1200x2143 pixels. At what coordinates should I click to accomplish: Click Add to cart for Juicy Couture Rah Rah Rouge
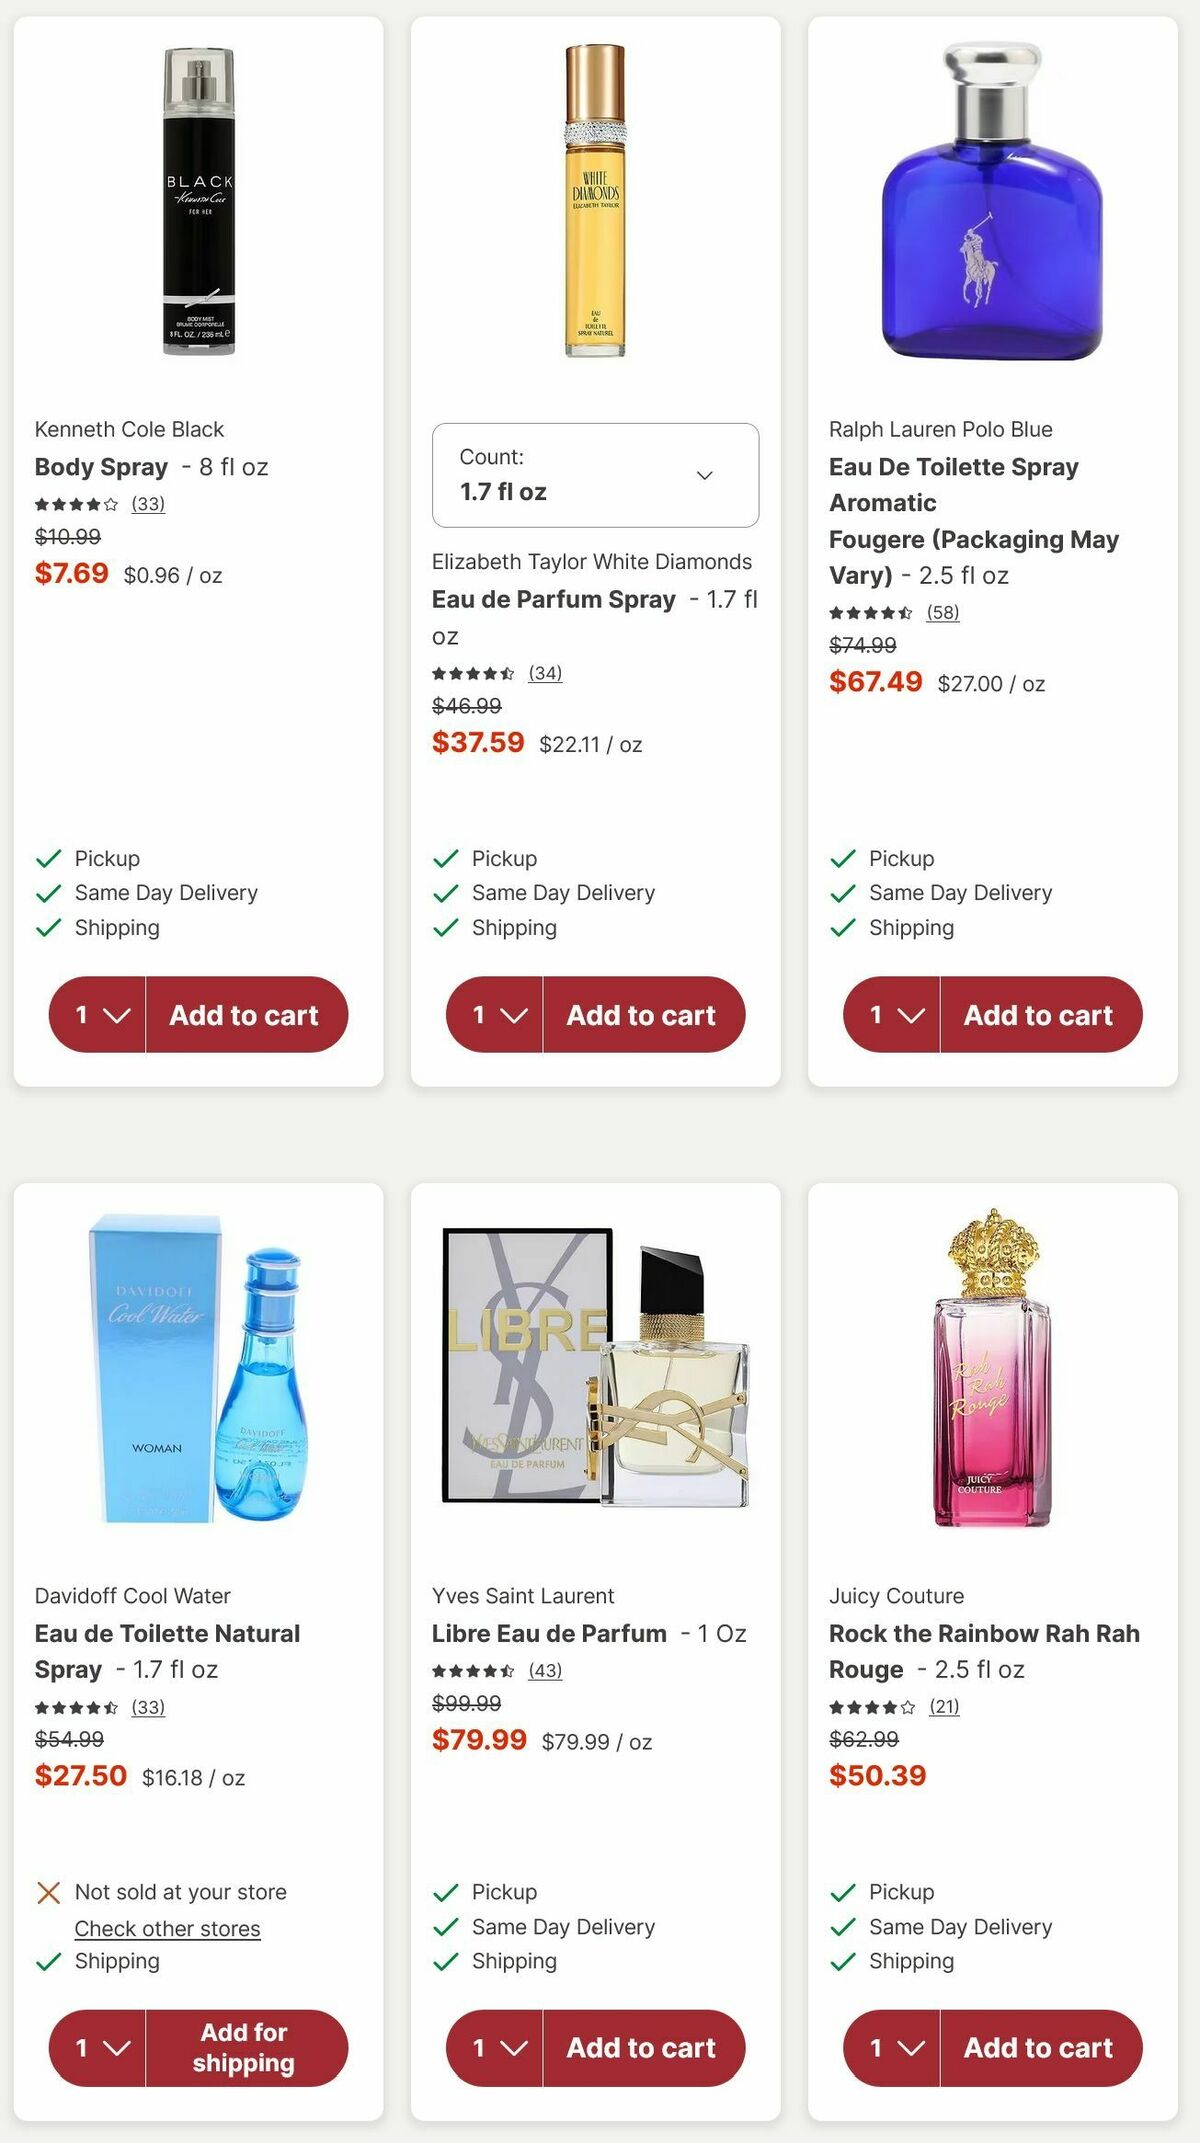[x=1039, y=2048]
